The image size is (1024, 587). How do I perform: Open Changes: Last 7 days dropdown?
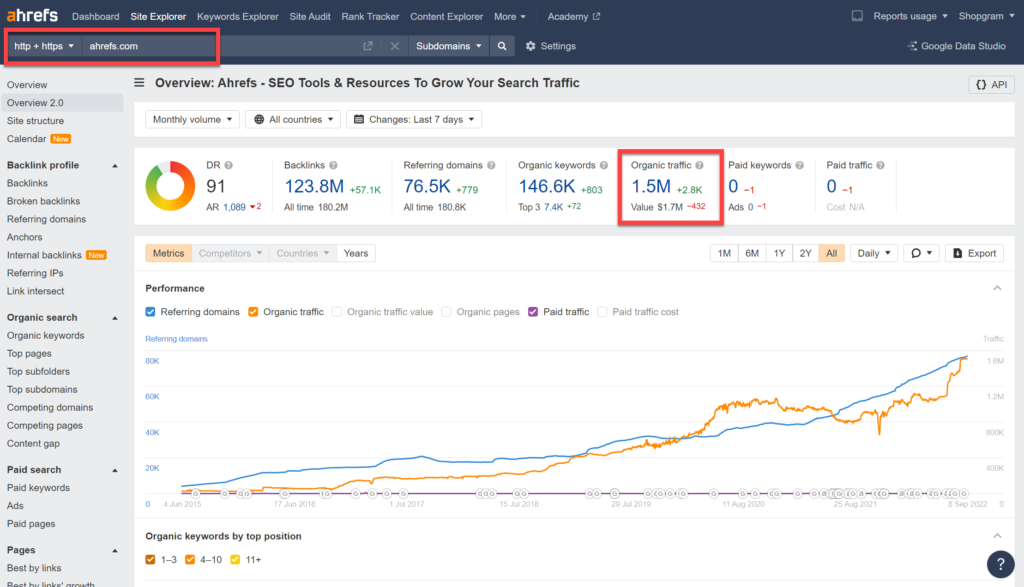[414, 119]
